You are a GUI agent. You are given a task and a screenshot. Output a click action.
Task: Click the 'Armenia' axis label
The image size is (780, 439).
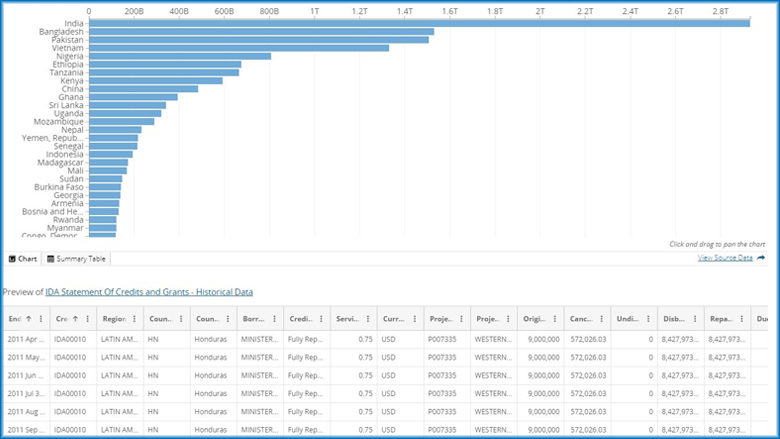[x=68, y=203]
